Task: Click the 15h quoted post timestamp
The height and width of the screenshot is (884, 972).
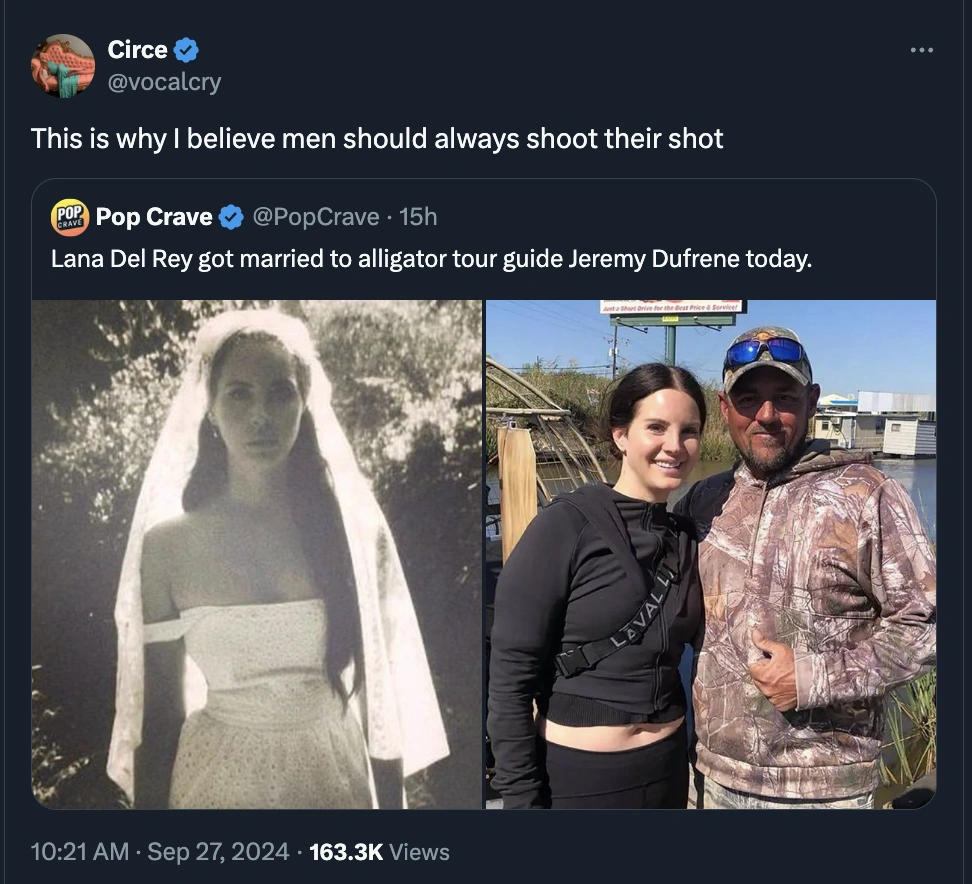Action: pyautogui.click(x=418, y=217)
